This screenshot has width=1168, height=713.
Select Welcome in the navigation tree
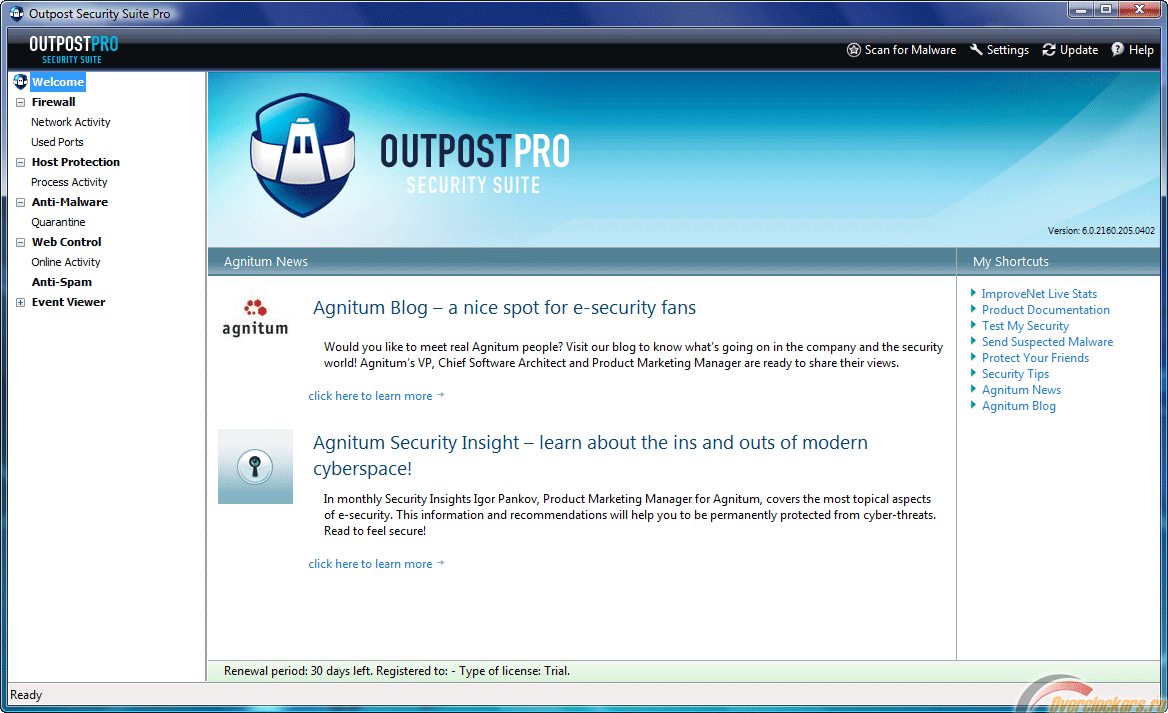click(x=57, y=82)
